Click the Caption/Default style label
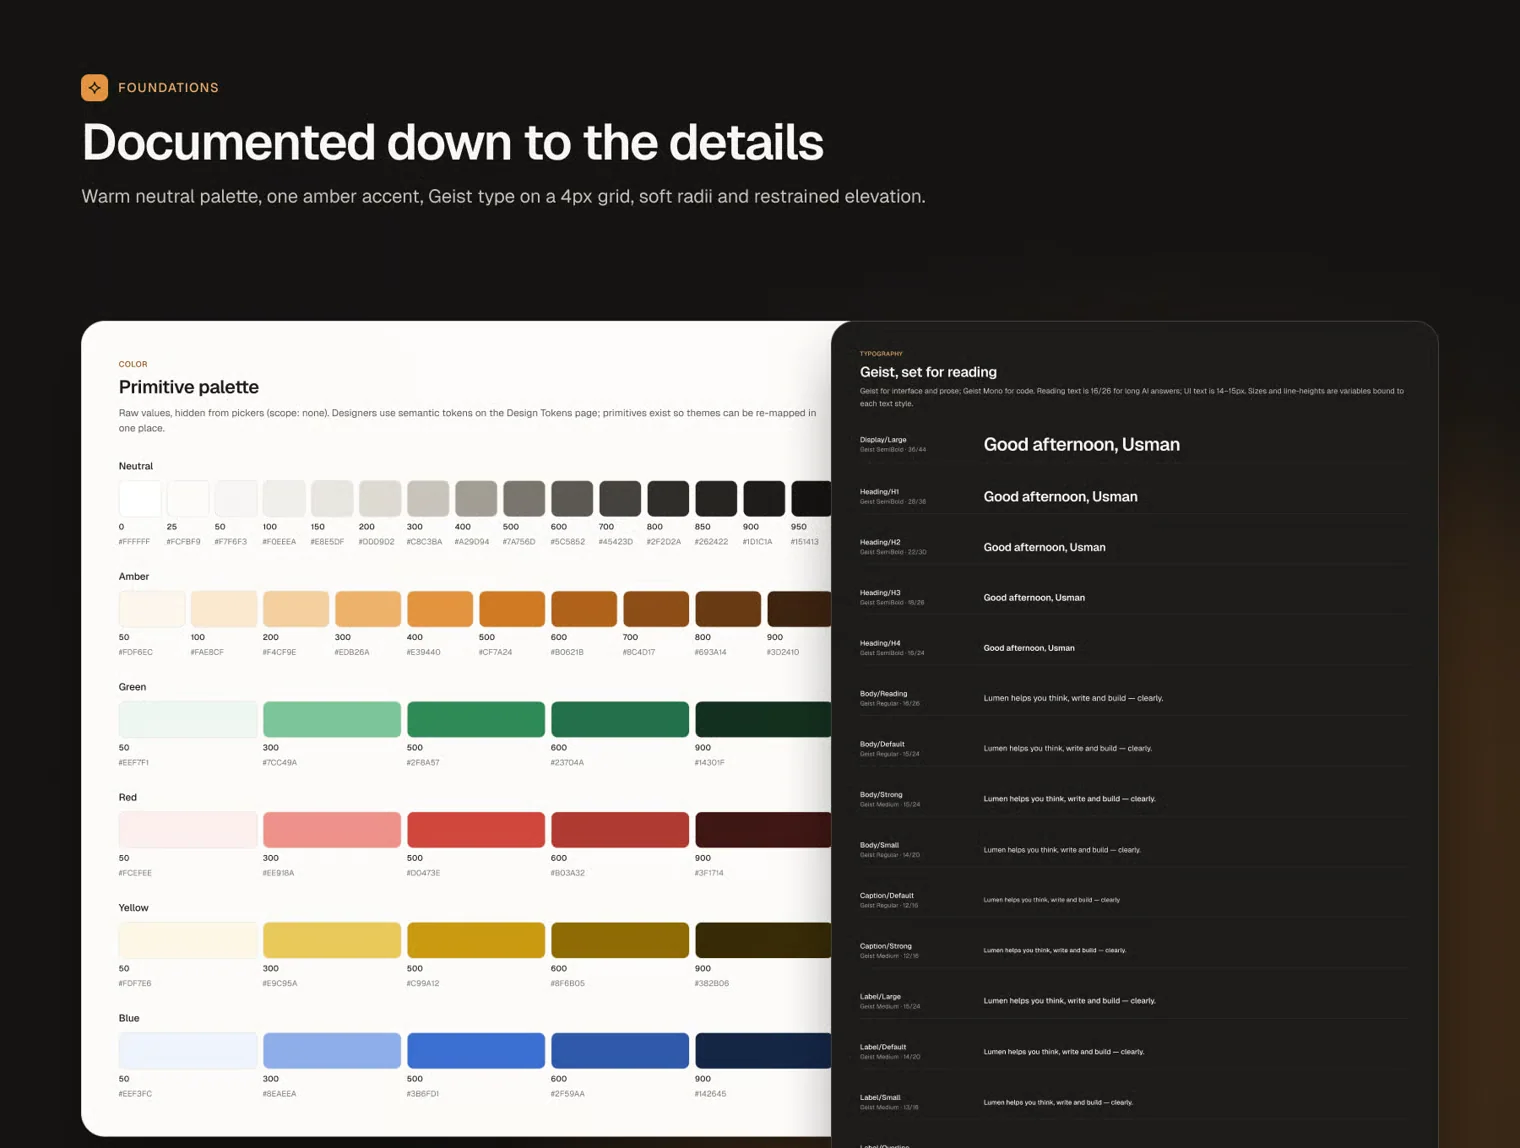 click(x=887, y=895)
